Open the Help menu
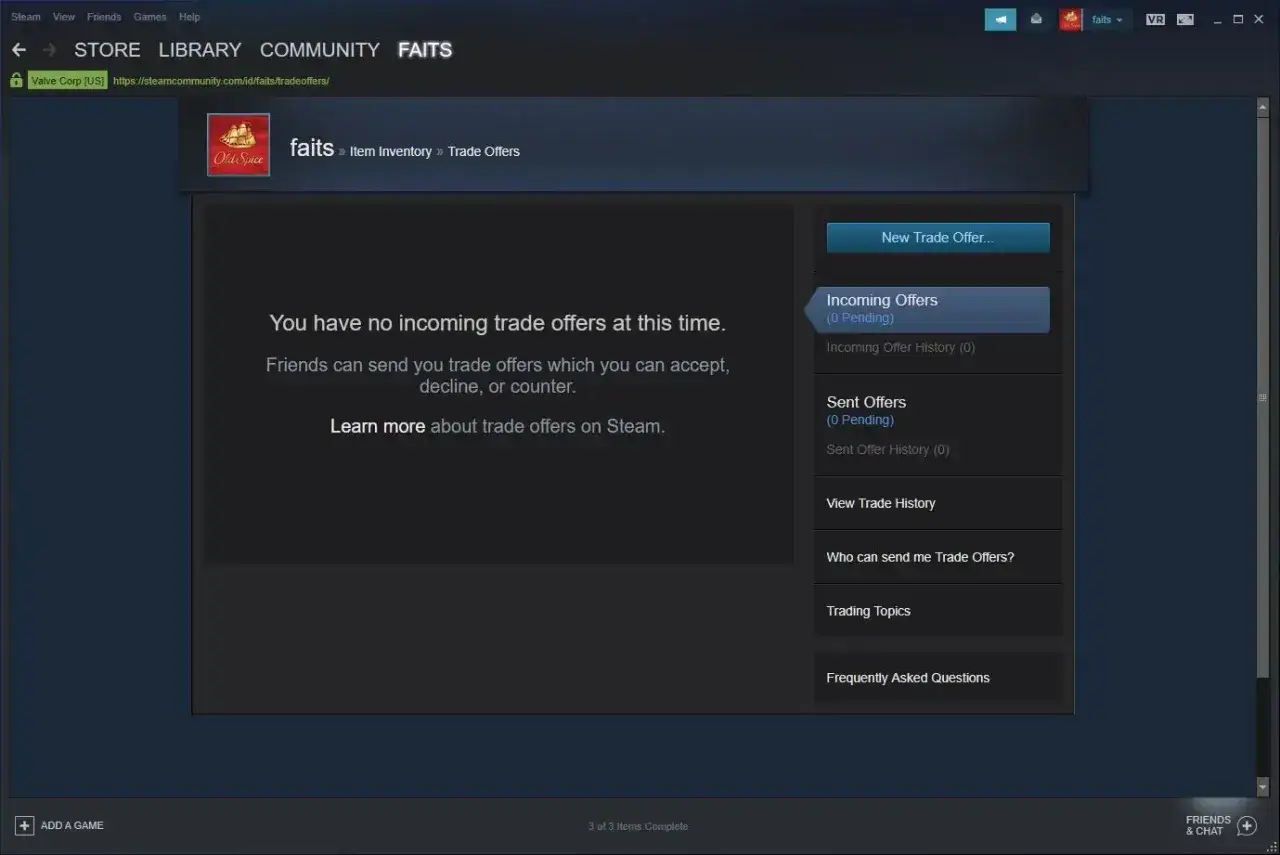 click(x=189, y=17)
